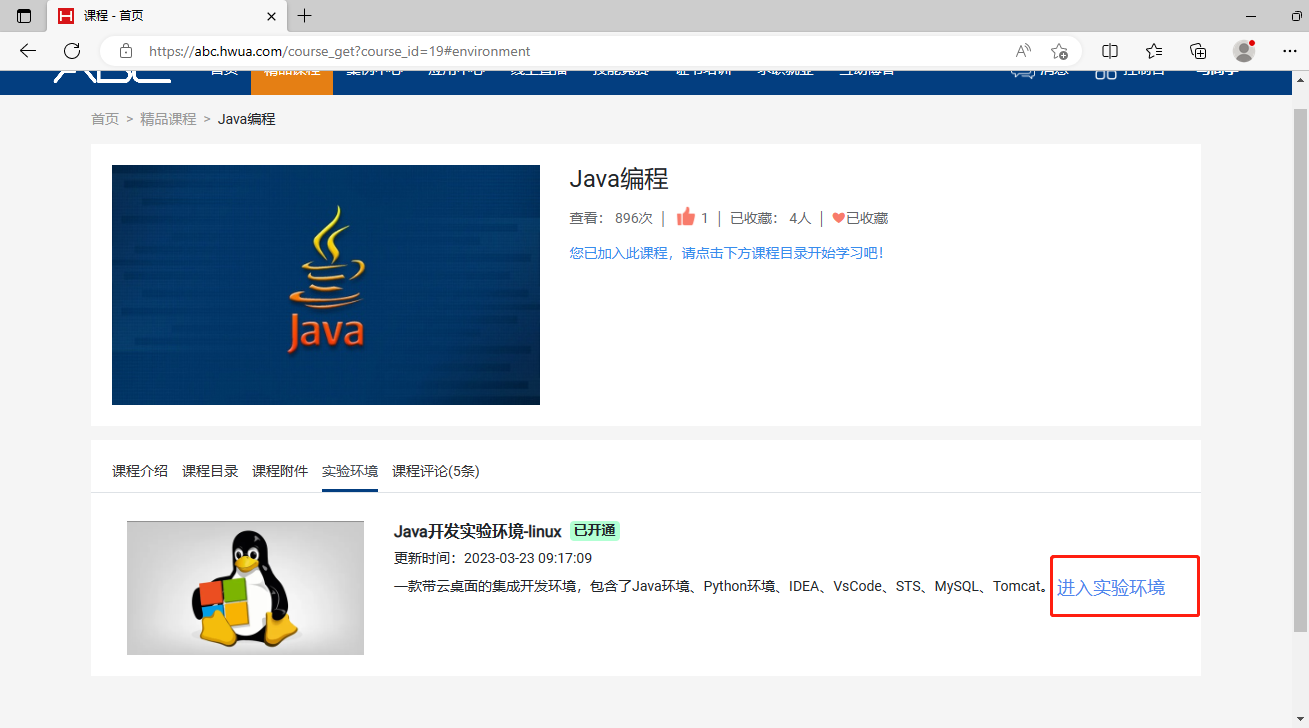Screen dimensions: 1309x728
Task: Click the heart 已收藏 favorite icon
Action: pos(838,218)
